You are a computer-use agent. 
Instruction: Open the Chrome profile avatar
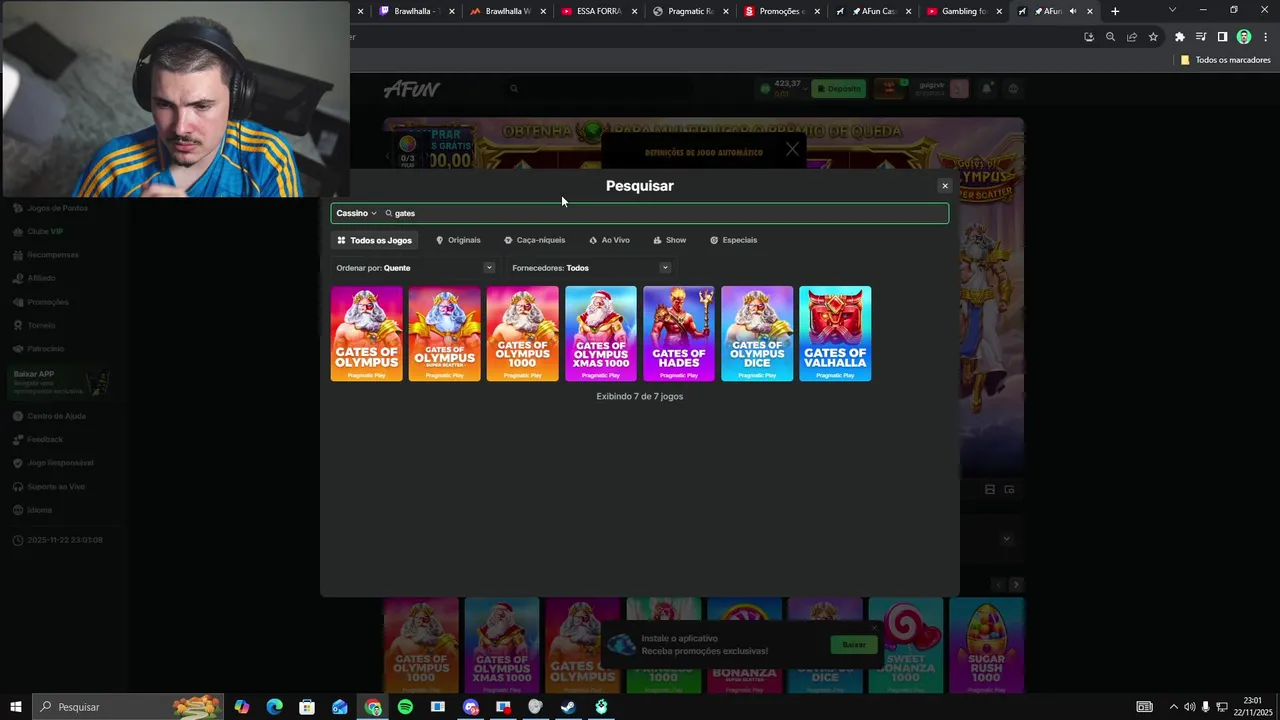tap(1244, 37)
